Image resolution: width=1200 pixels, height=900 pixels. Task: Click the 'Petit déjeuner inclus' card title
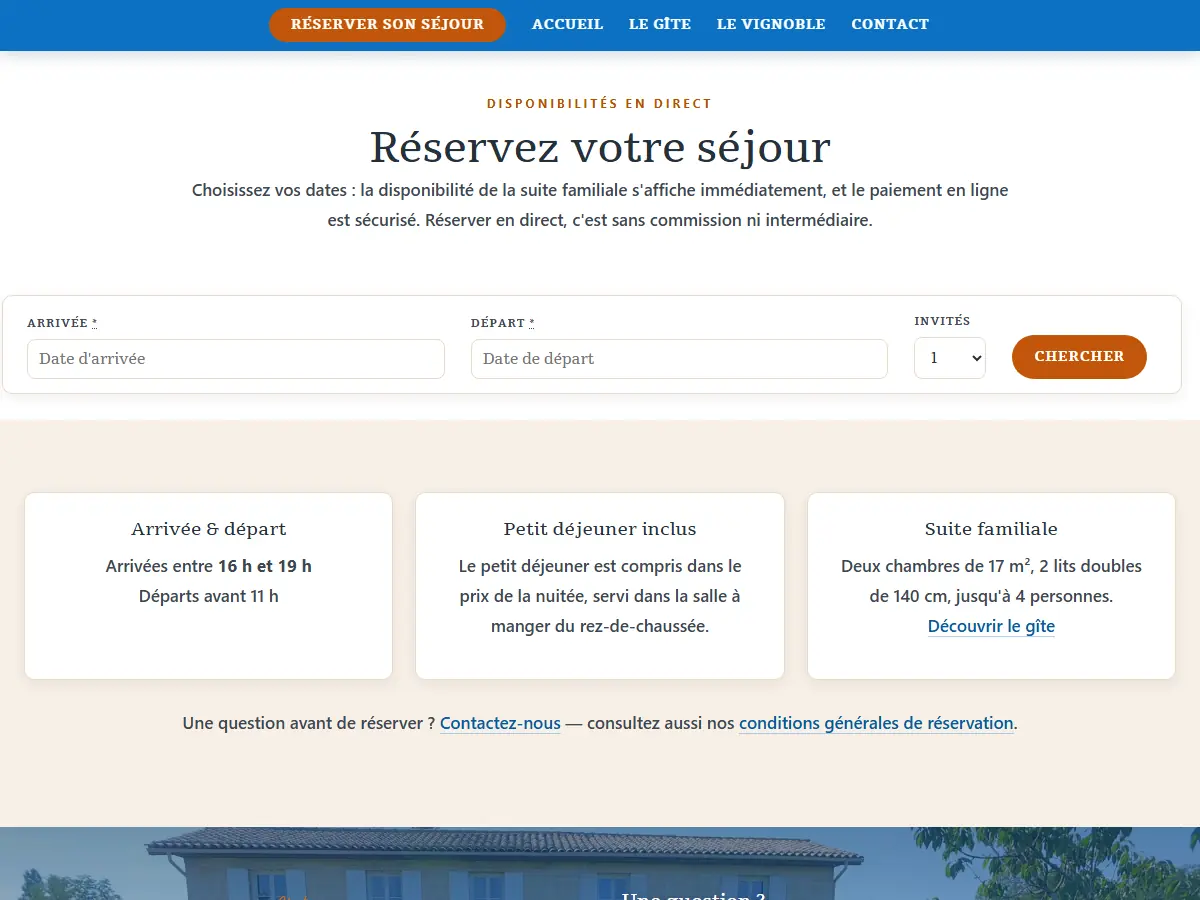coord(600,529)
